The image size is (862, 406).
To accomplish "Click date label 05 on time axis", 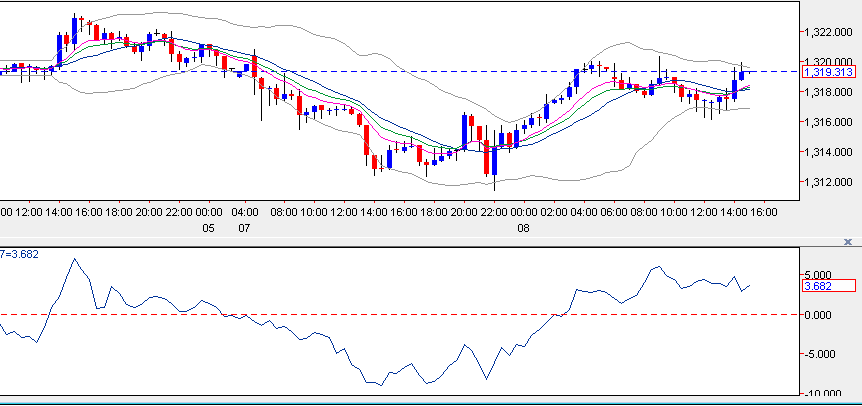I will pos(208,228).
